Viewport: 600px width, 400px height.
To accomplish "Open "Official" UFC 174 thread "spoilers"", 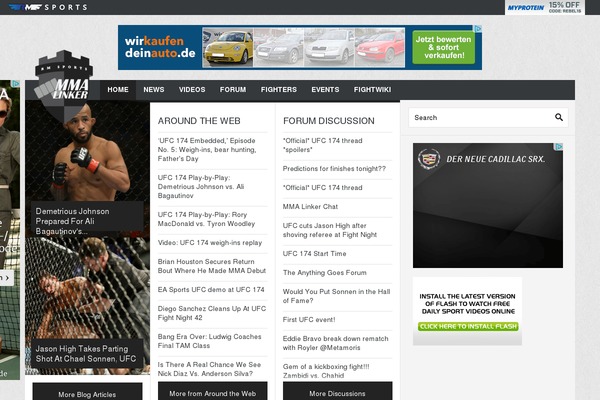I will (x=323, y=145).
